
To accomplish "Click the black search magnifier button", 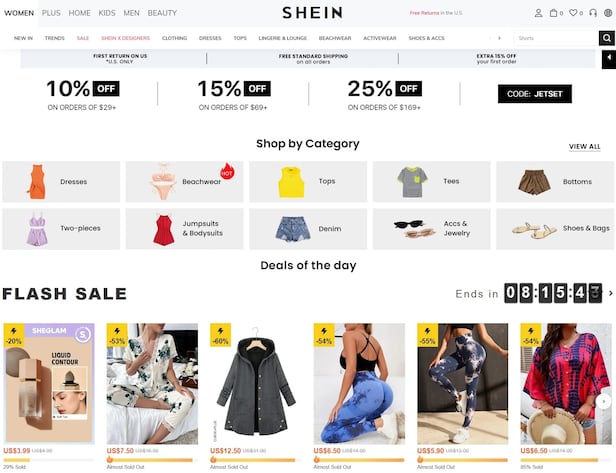I will pos(607,38).
